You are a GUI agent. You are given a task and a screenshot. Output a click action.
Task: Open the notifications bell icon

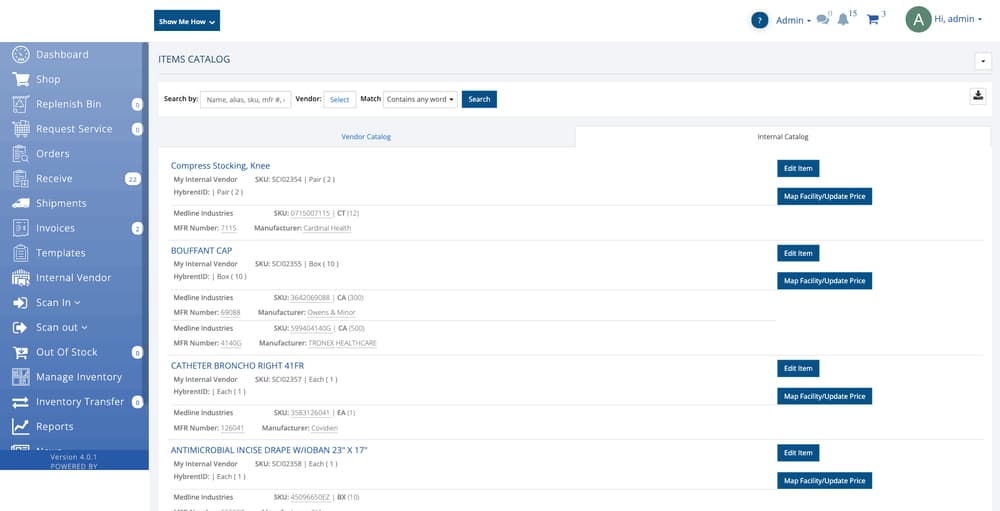tap(843, 20)
